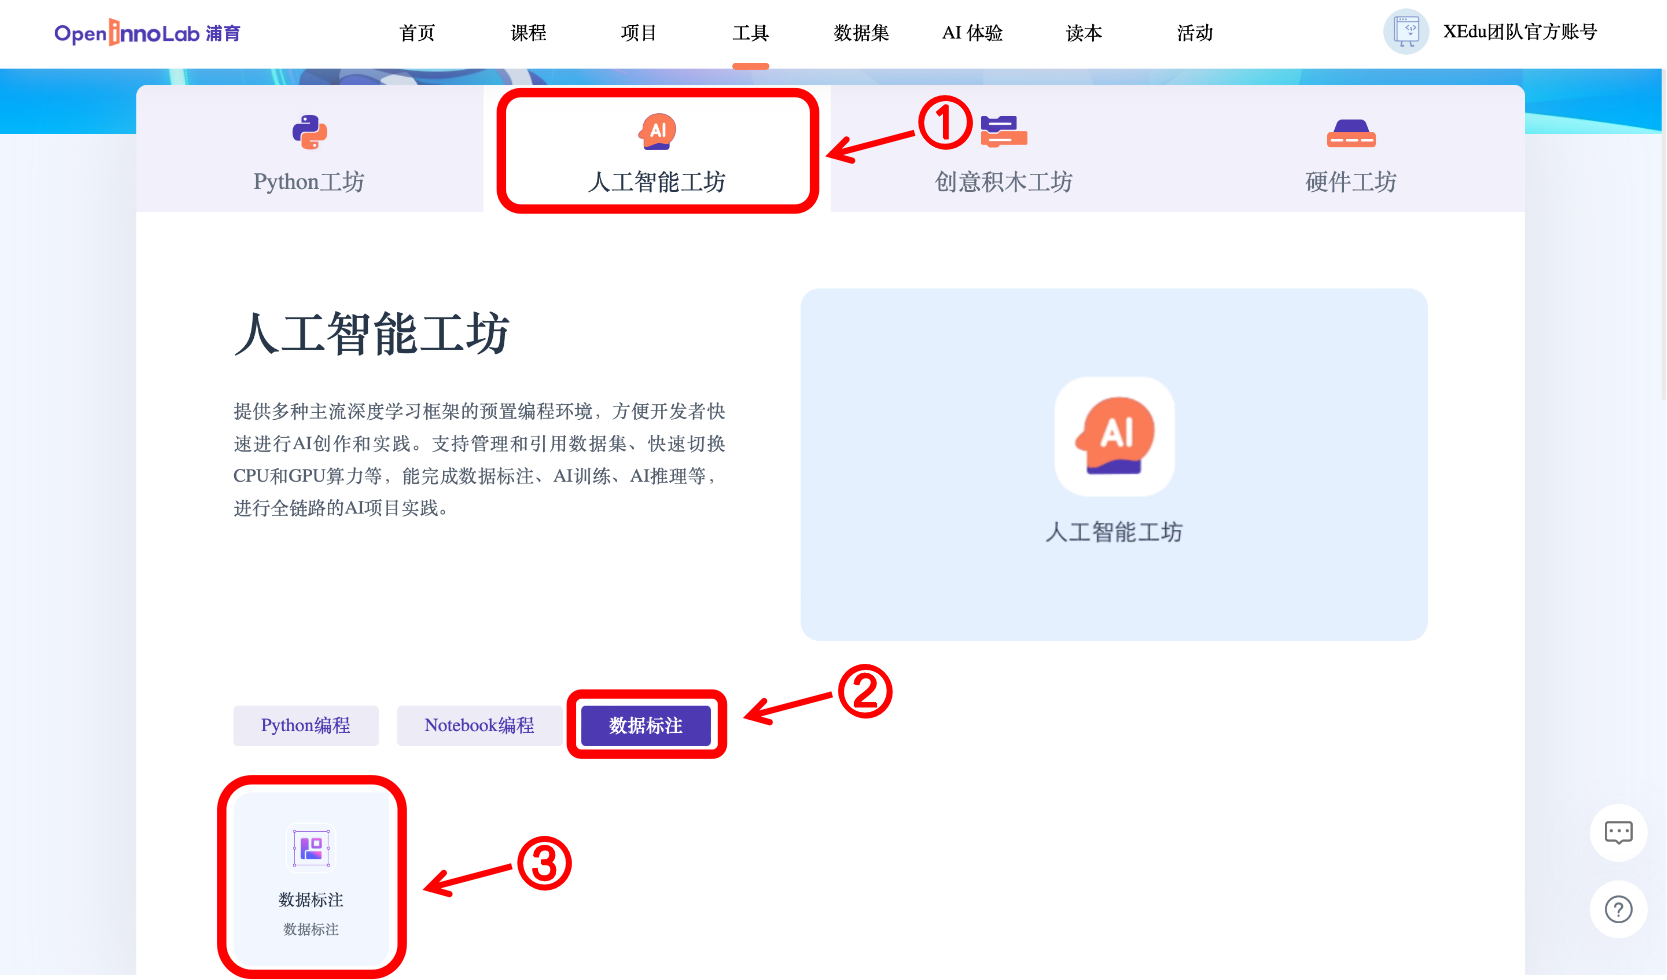Viewport: 1667px width, 980px height.
Task: Click the large AI icon in the blue panel
Action: pyautogui.click(x=1115, y=436)
